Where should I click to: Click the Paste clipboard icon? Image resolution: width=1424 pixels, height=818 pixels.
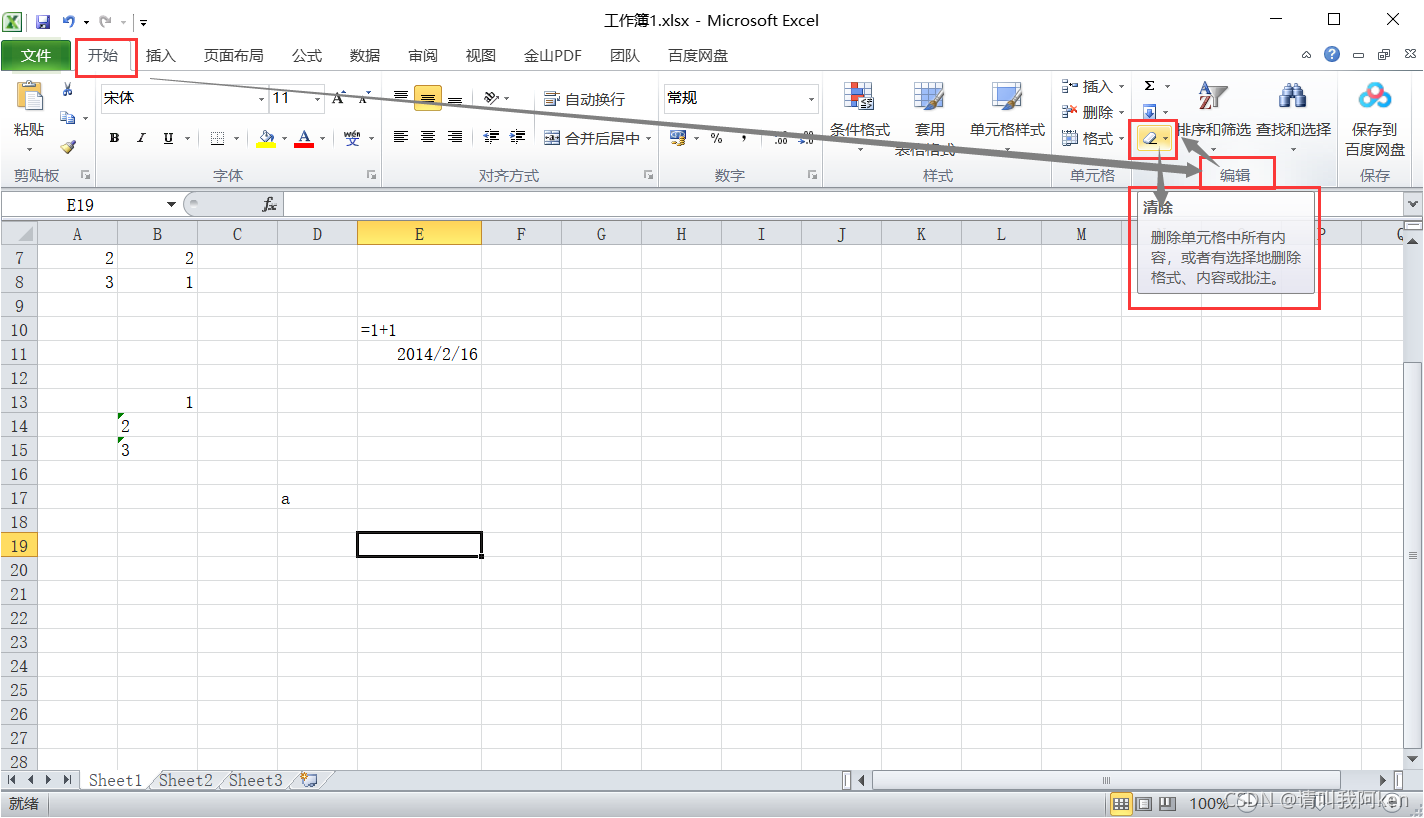click(29, 97)
